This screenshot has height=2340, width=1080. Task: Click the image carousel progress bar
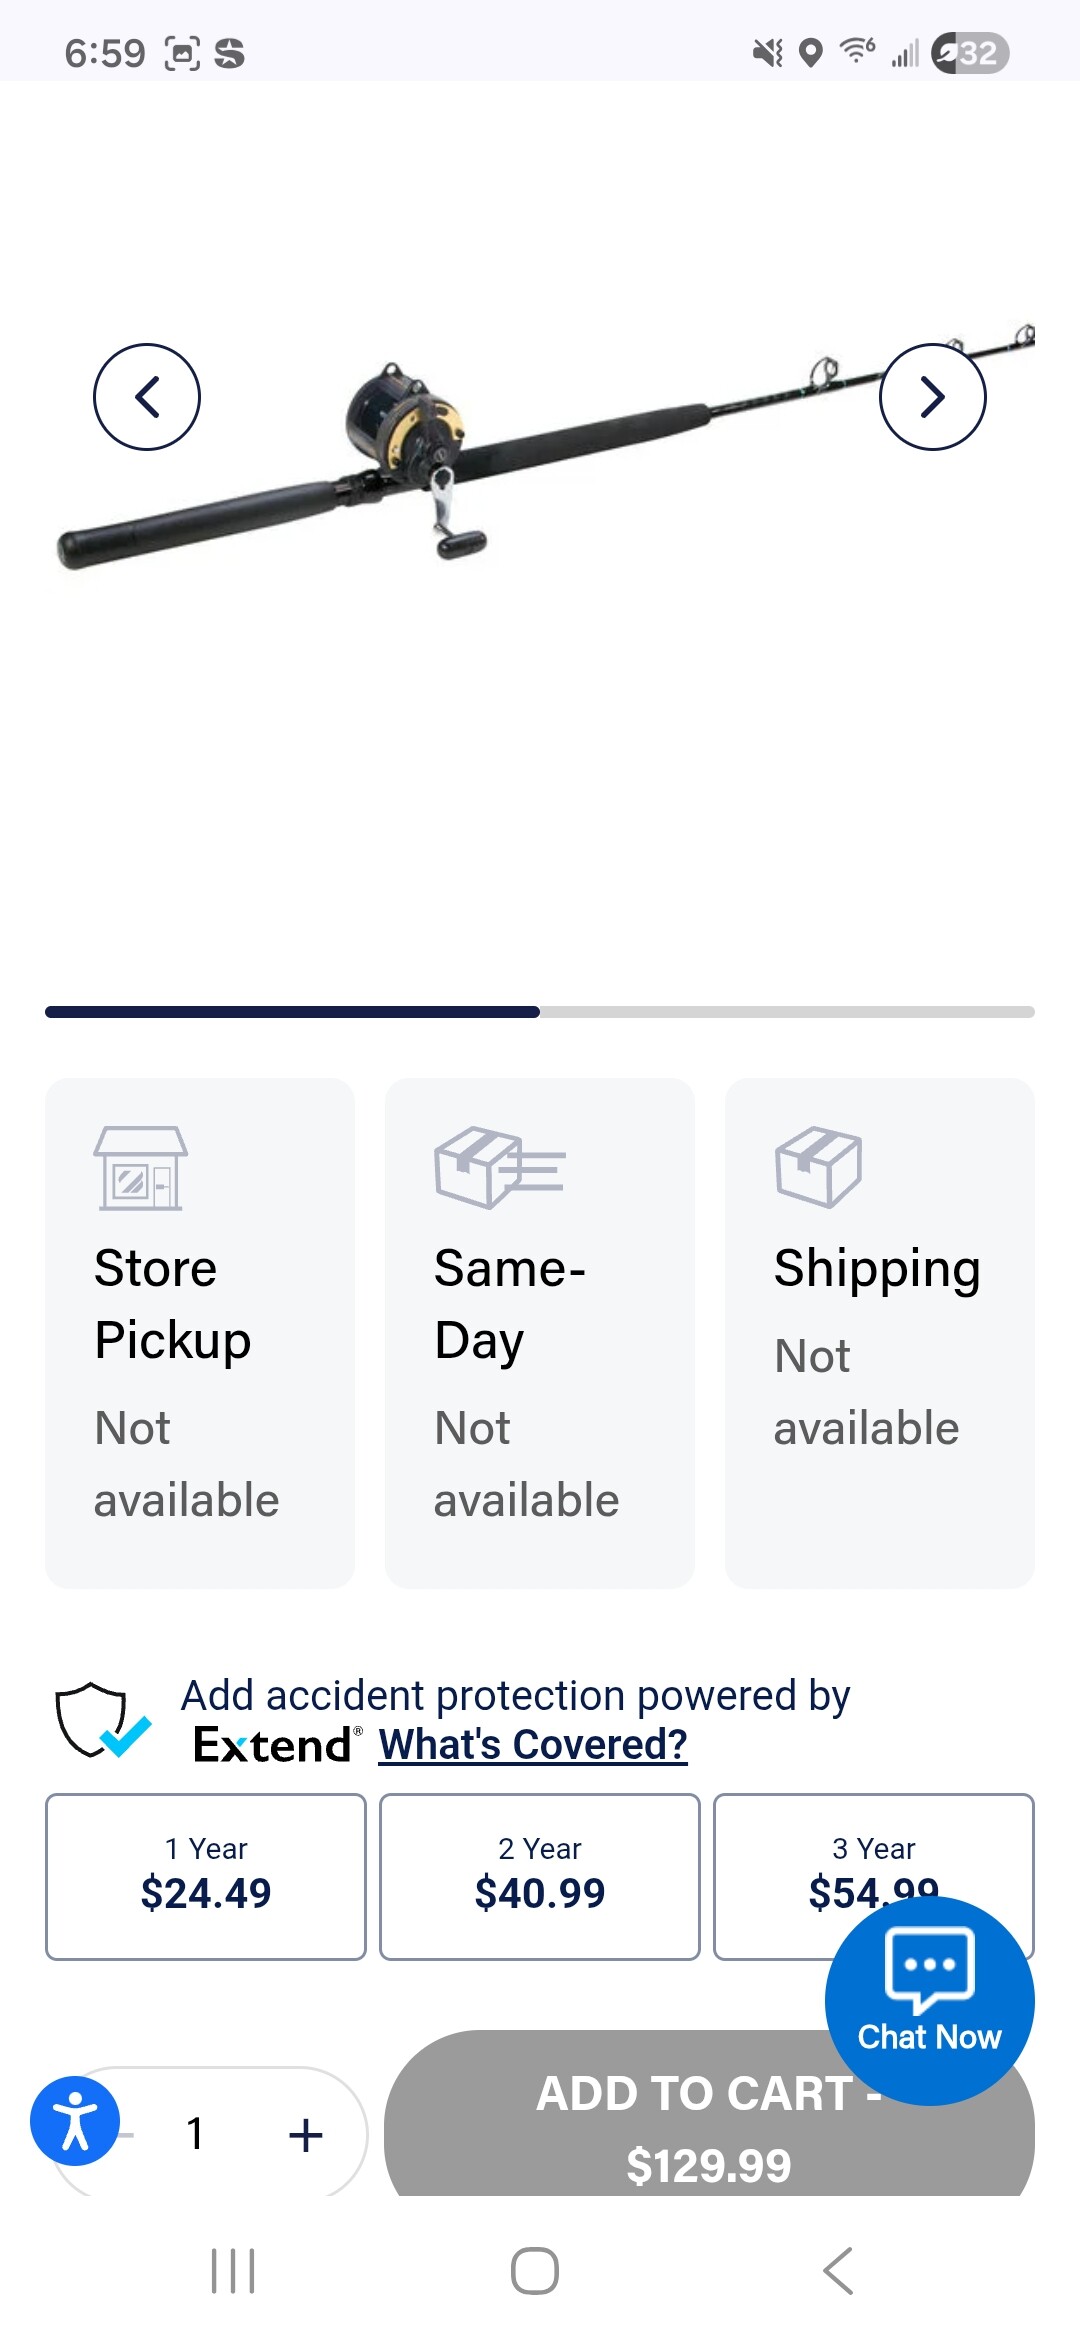click(540, 1012)
